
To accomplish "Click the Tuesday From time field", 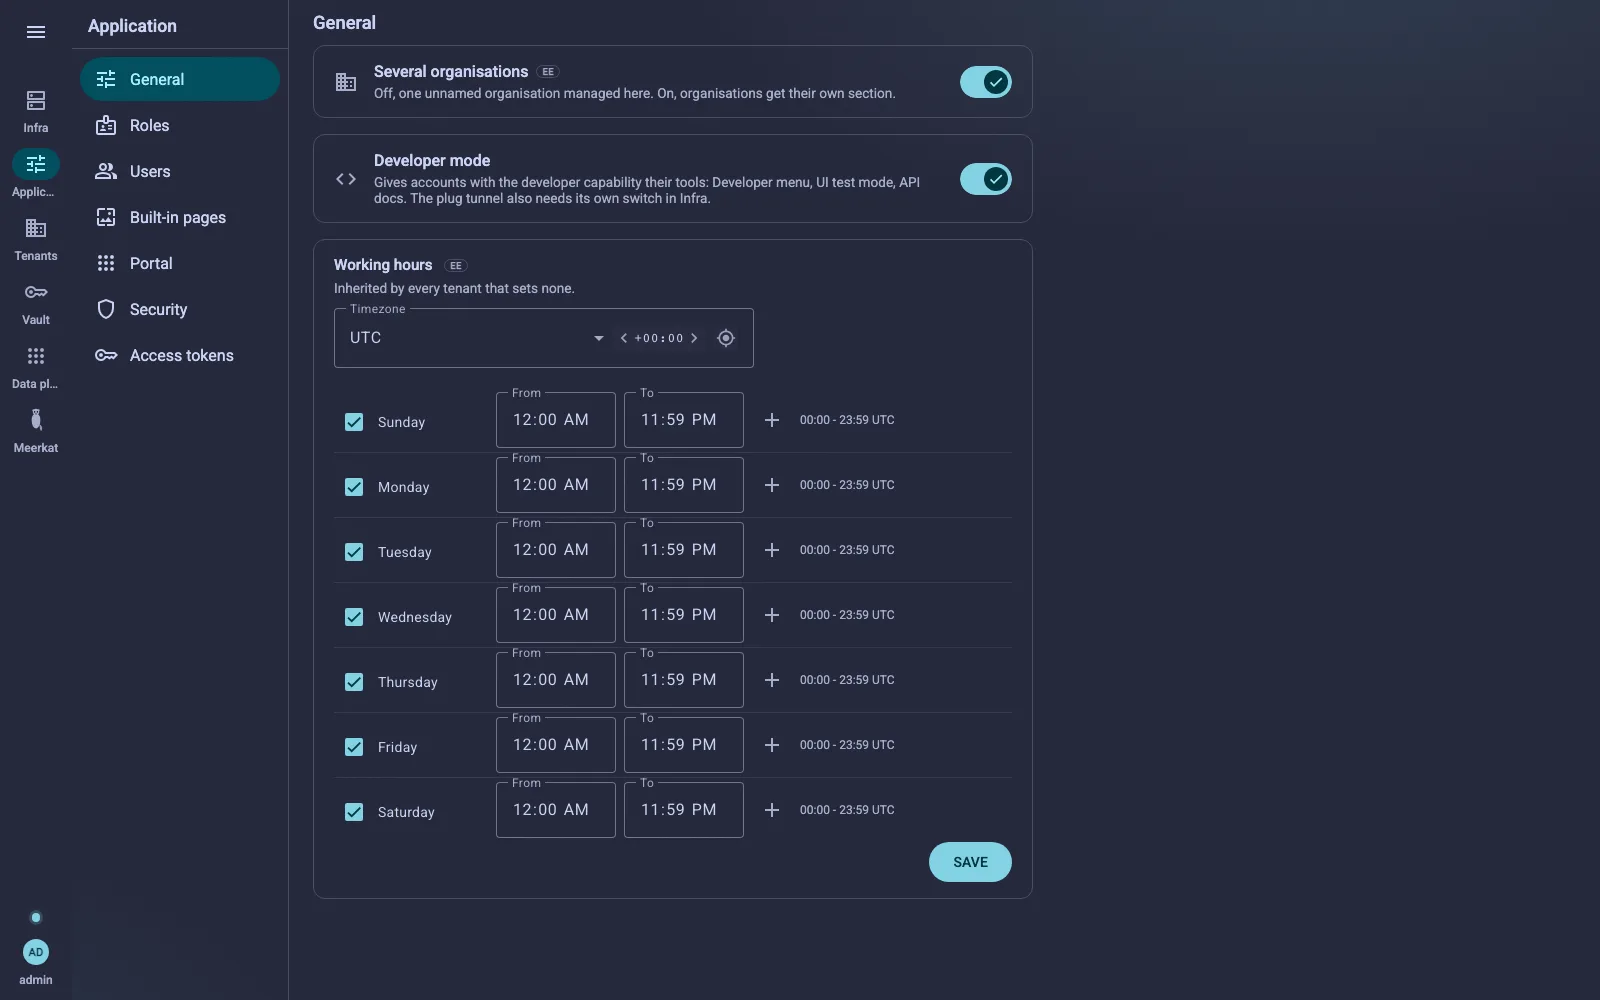I will [x=556, y=550].
